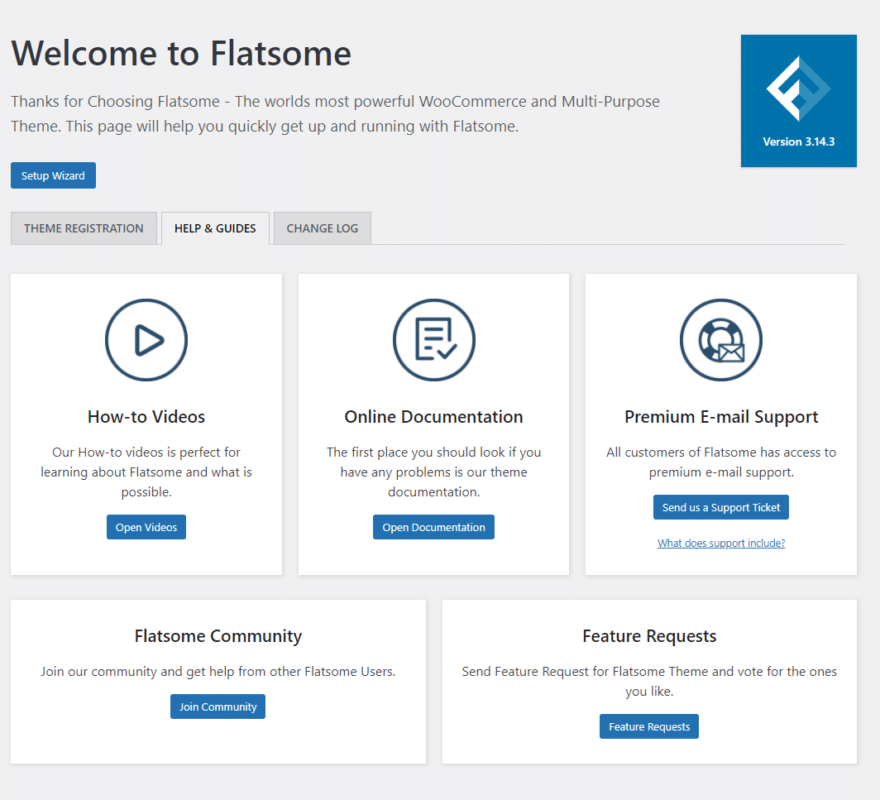Viewport: 880px width, 800px height.
Task: Click the 'How-to Videos' card title
Action: tap(146, 417)
